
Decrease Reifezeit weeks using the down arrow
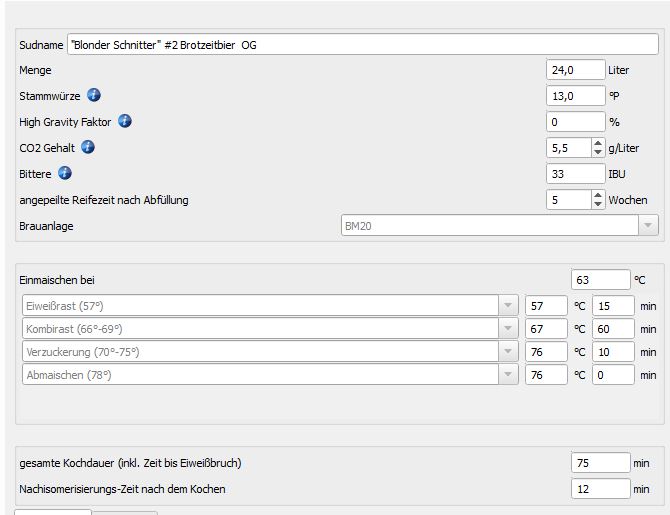coord(598,204)
